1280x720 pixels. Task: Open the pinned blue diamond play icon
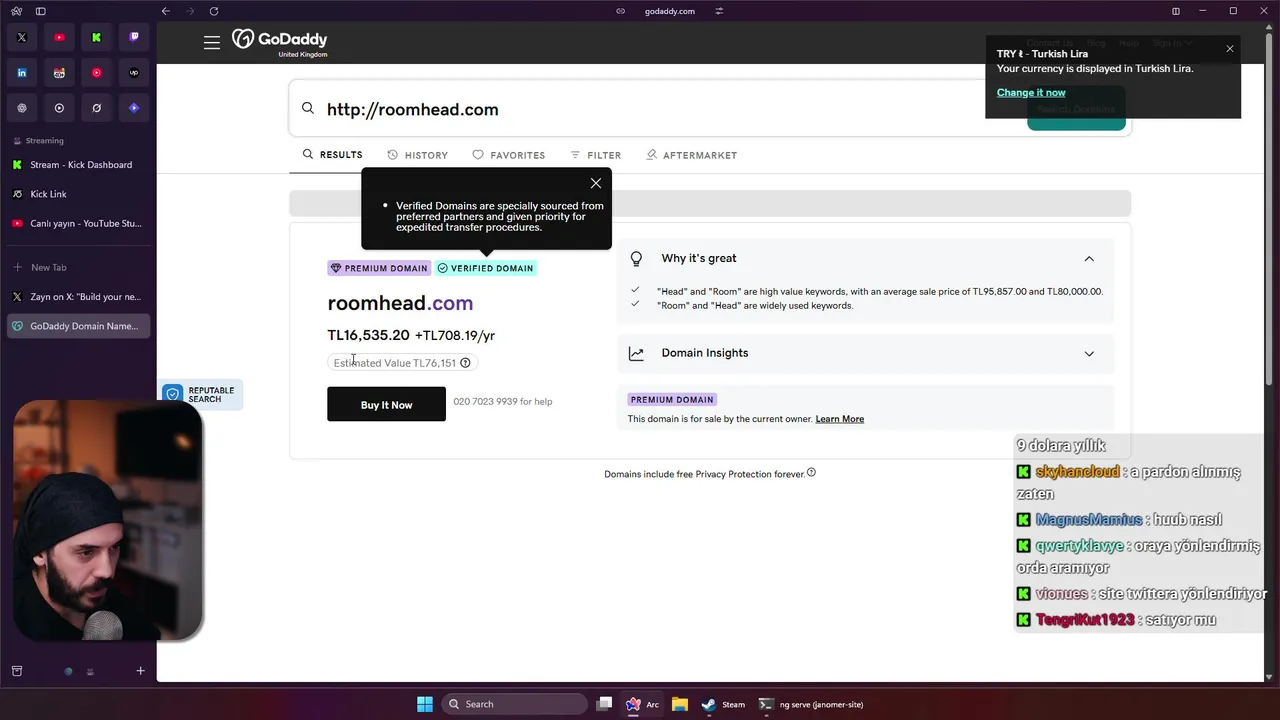(134, 108)
